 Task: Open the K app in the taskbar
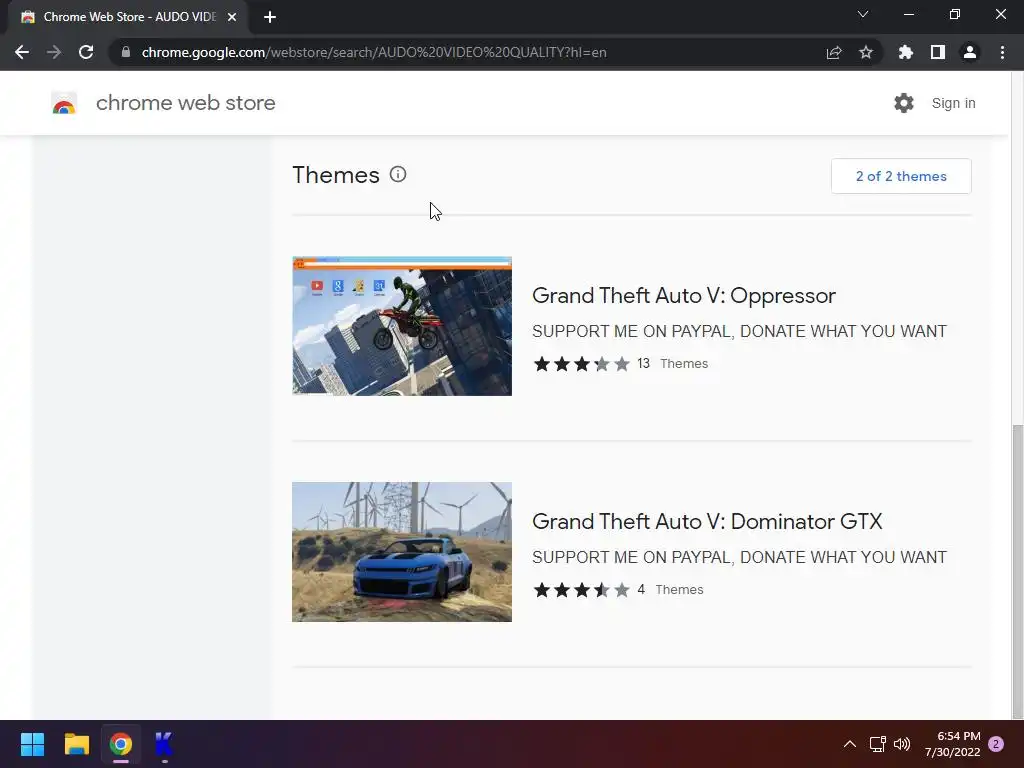[164, 744]
